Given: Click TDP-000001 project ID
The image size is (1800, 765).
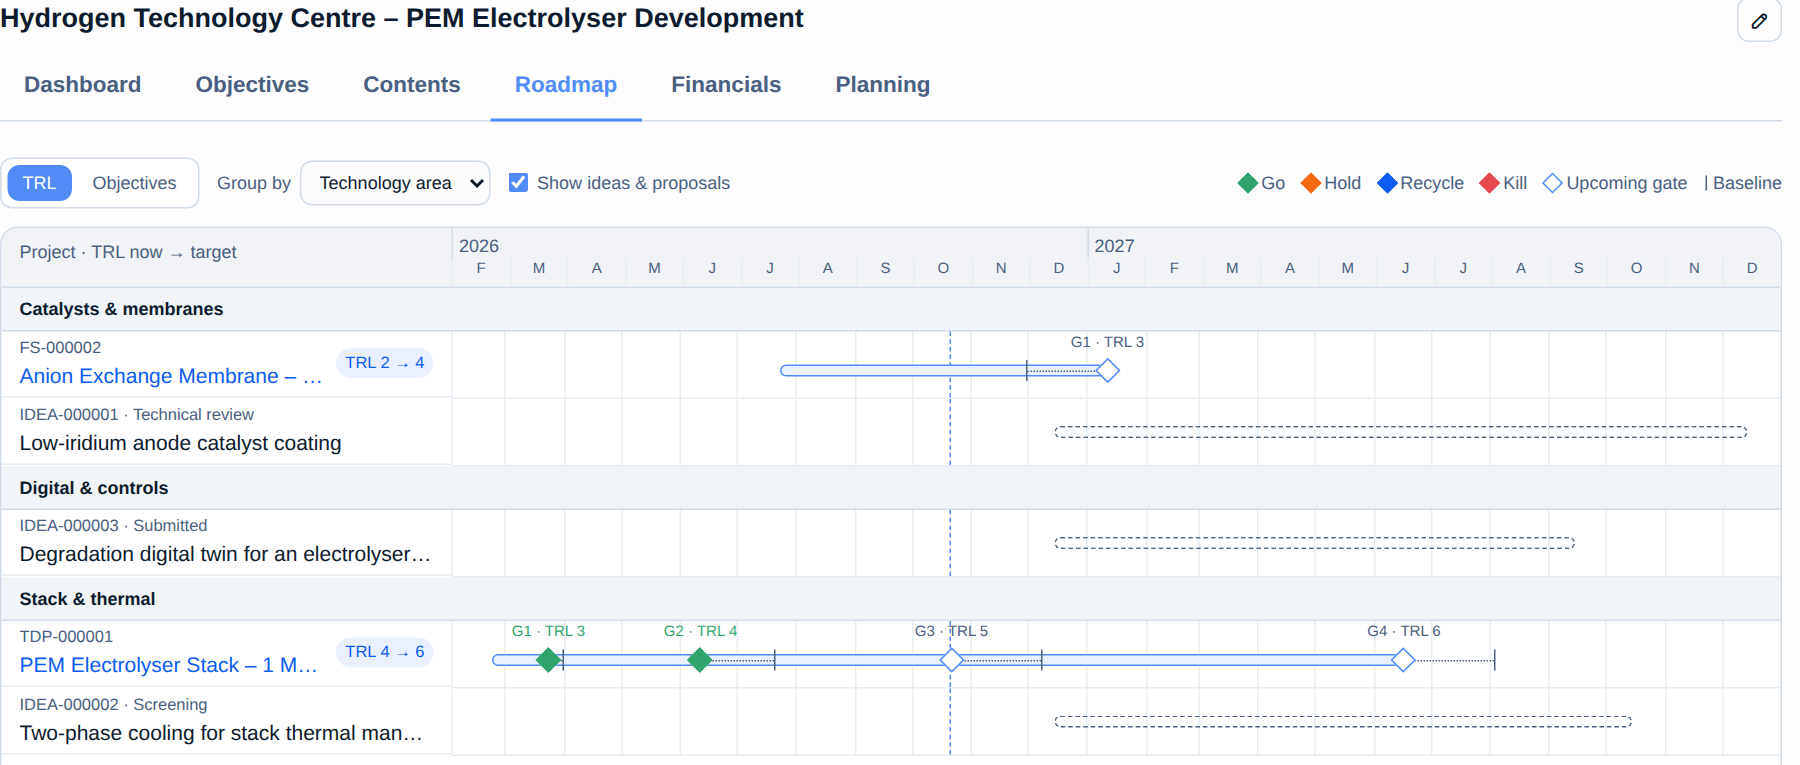Looking at the screenshot, I should [66, 637].
